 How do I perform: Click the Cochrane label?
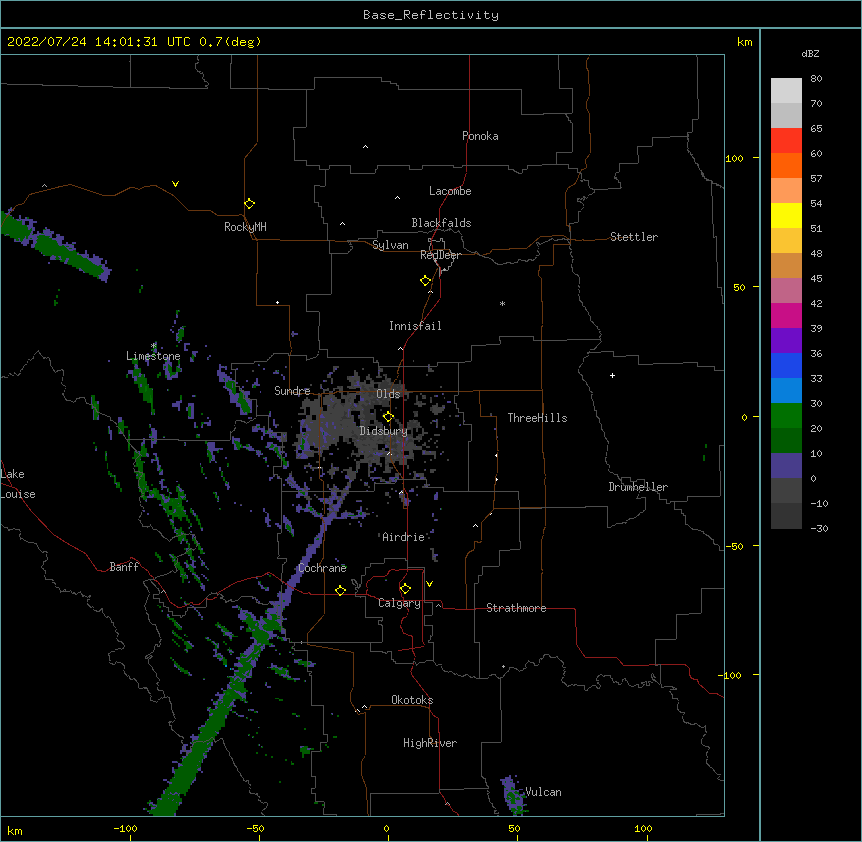coord(322,568)
